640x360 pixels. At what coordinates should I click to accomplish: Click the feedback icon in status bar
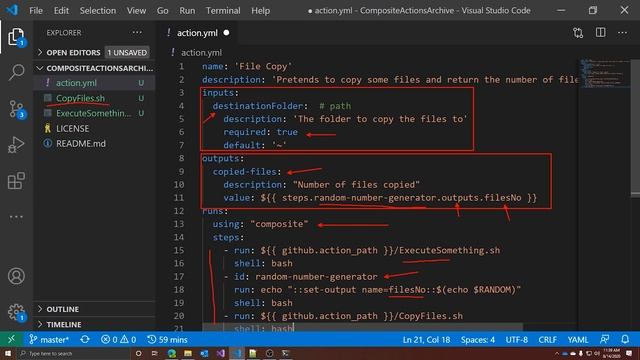tap(604, 339)
